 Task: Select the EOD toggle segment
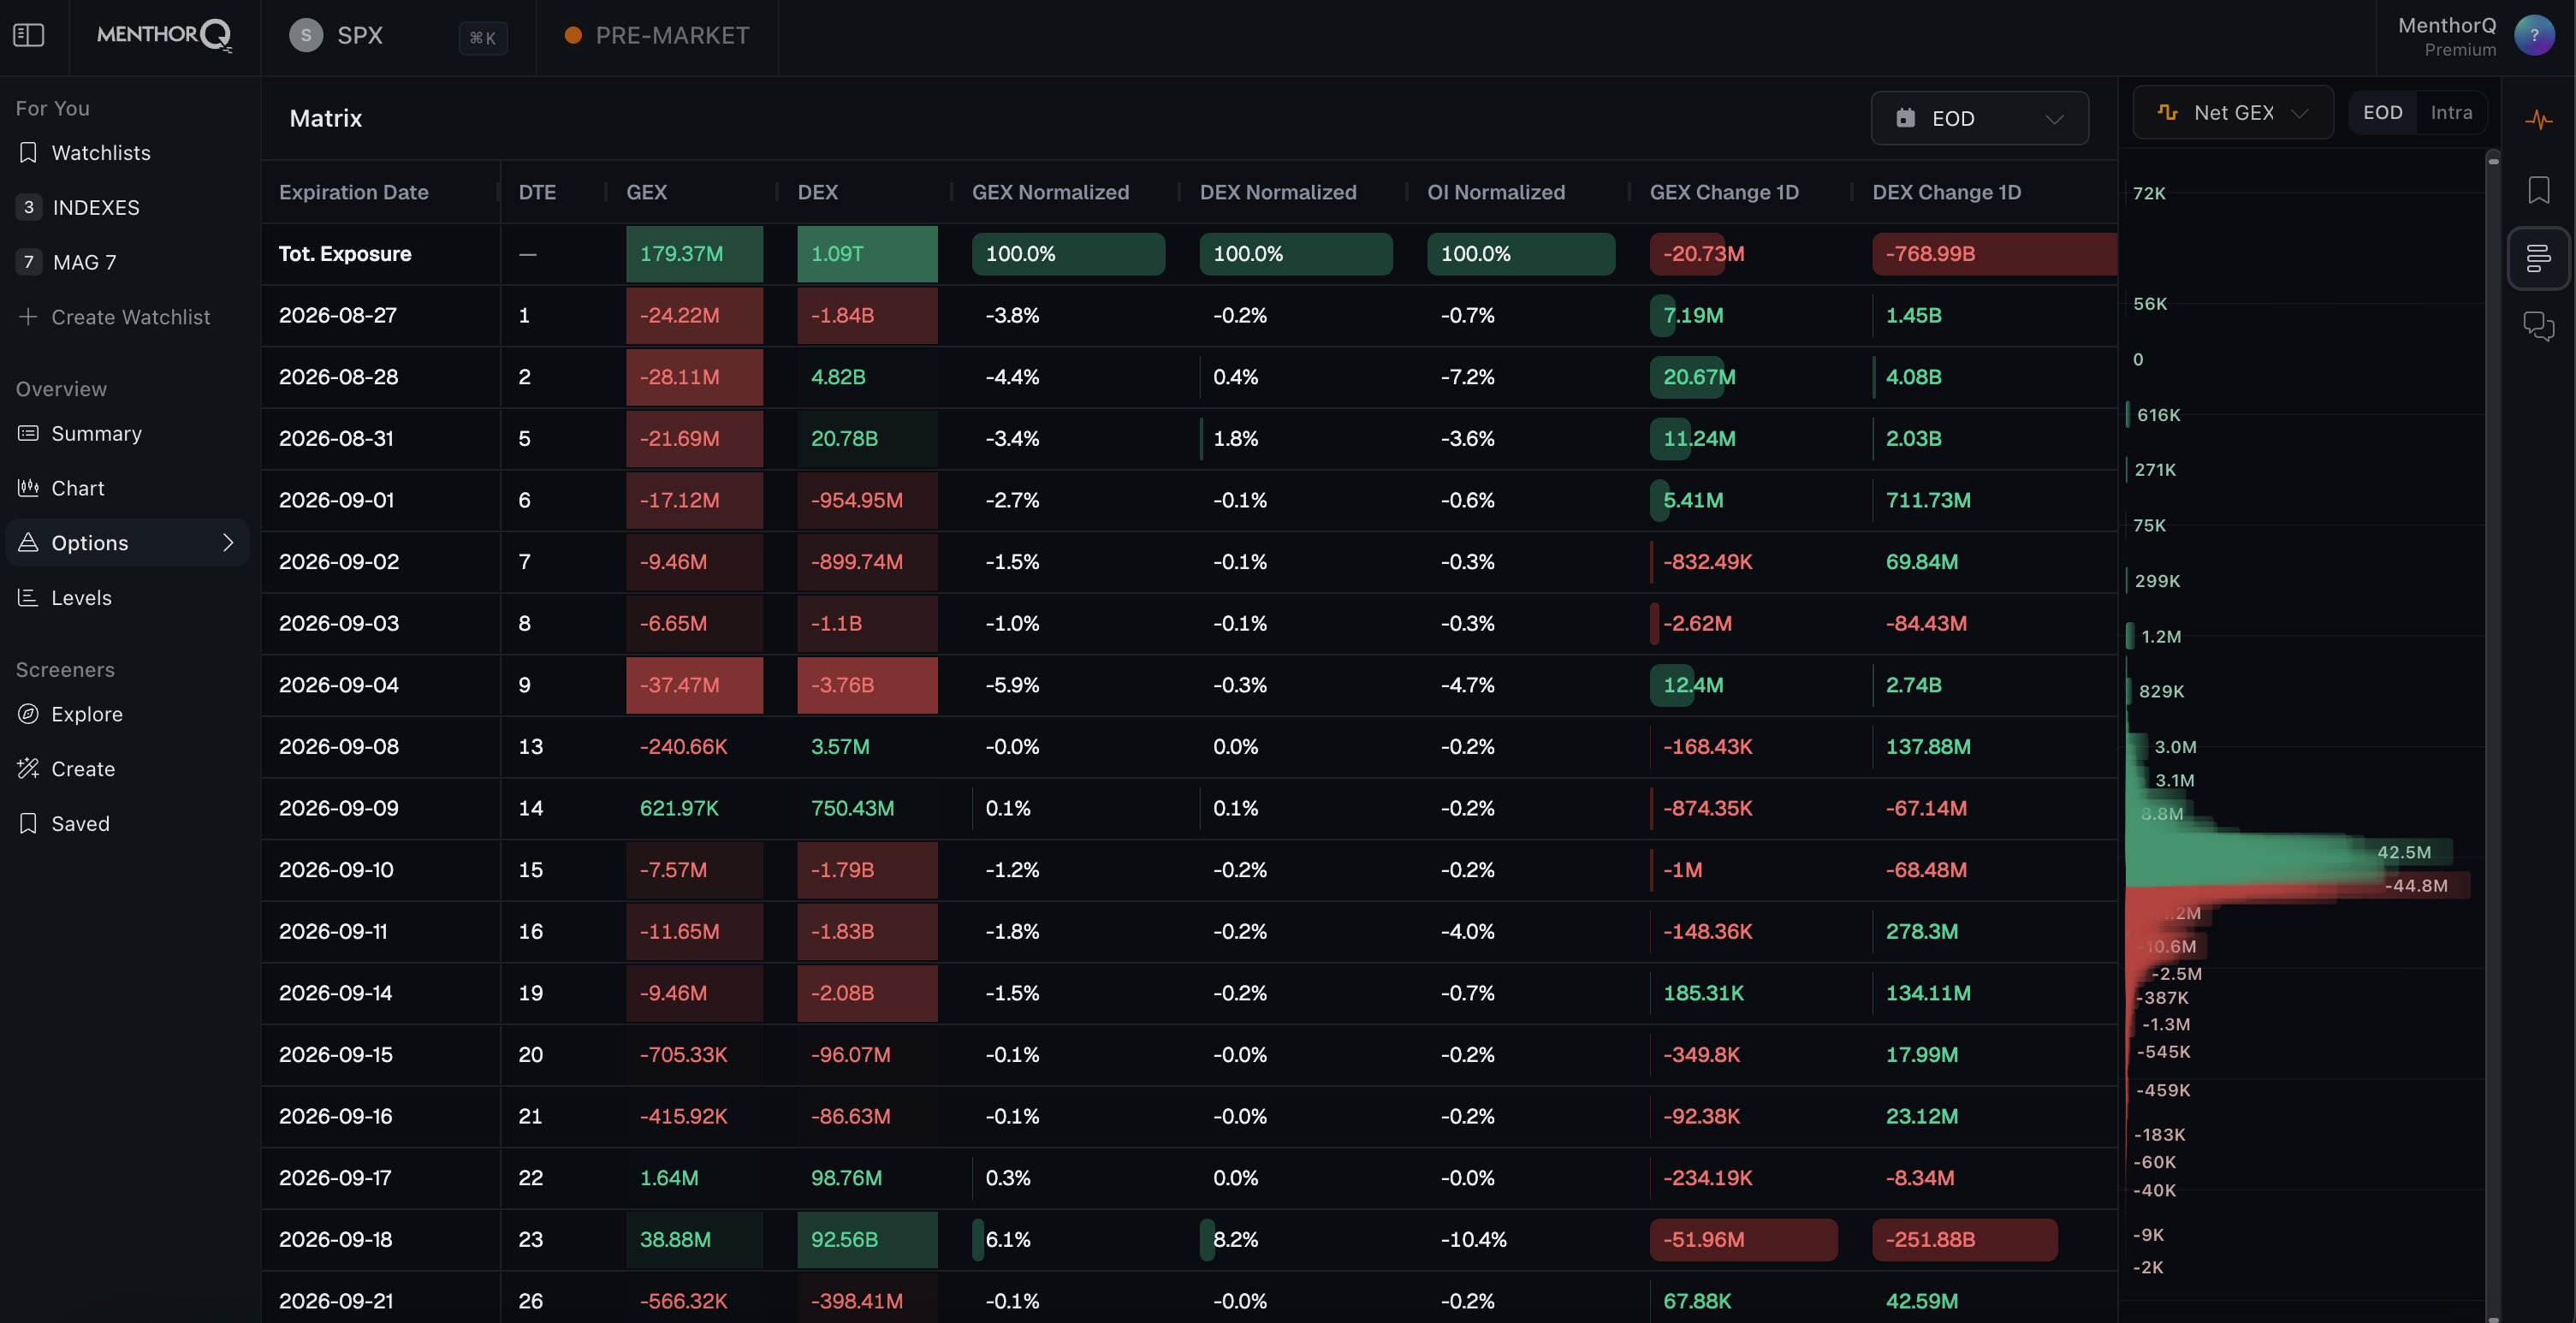point(2382,113)
